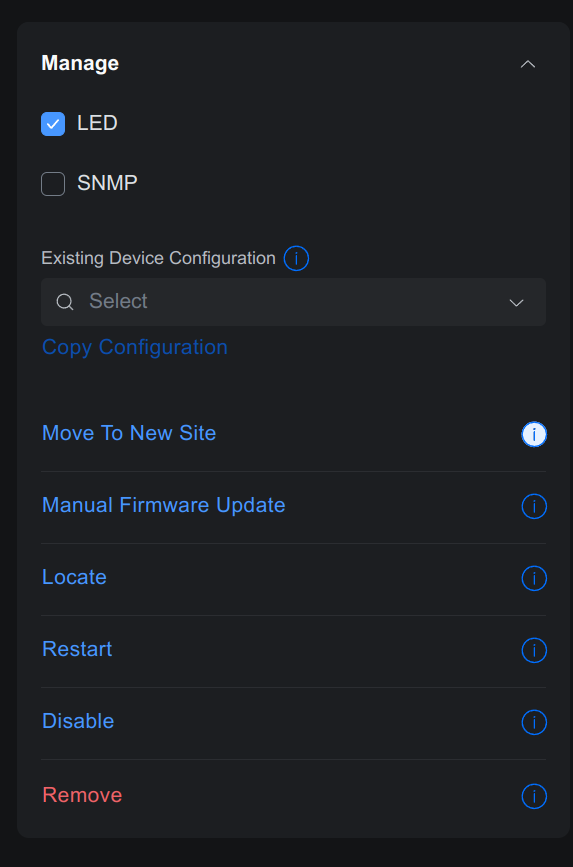Open info icon beside Existing Device Configuration
The image size is (573, 867).
point(296,258)
